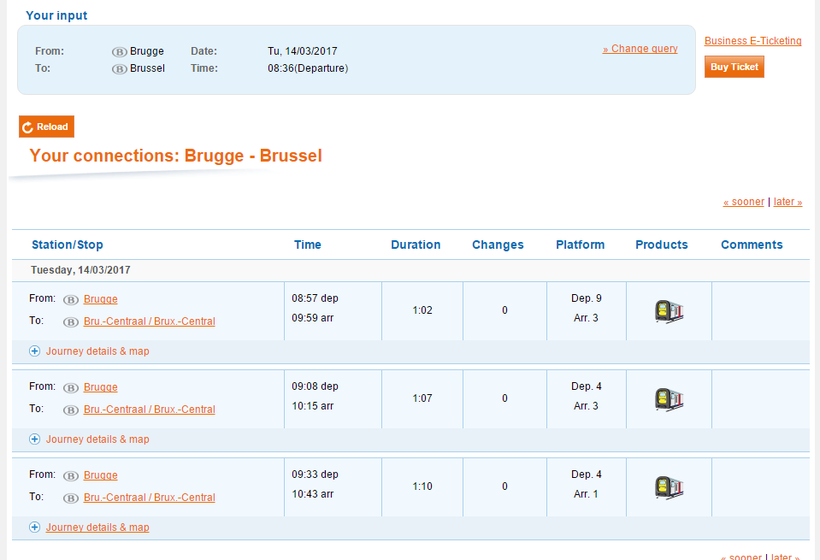Show sooner connections at top
Screen dimensions: 820x560
743,202
